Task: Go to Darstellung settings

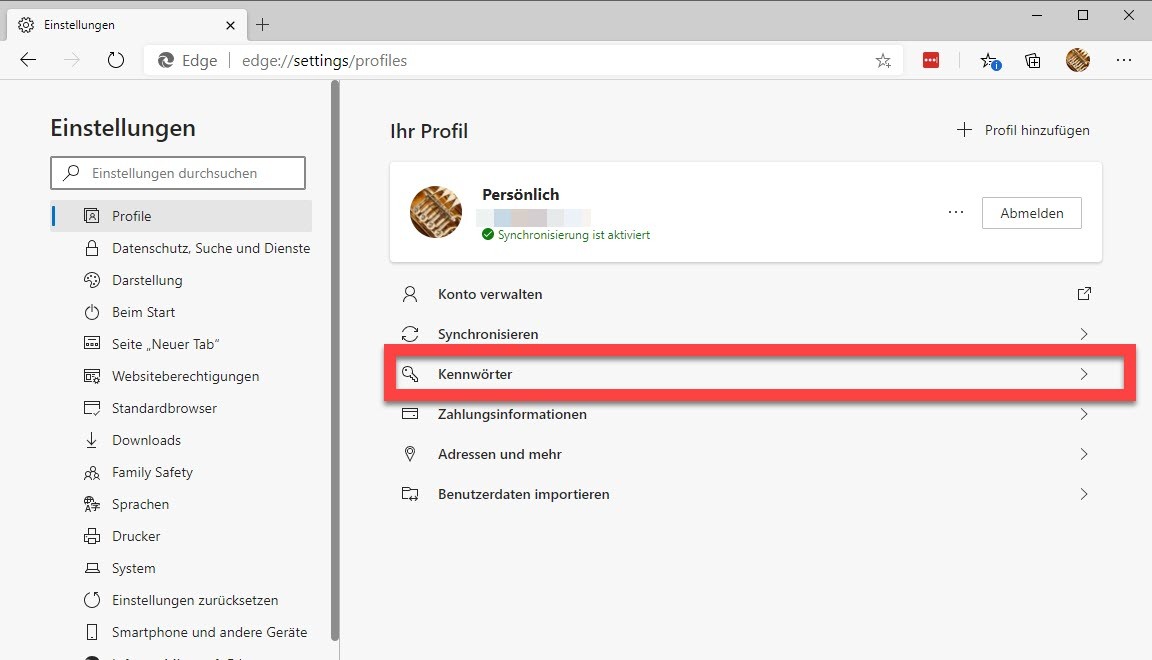Action: pos(147,280)
